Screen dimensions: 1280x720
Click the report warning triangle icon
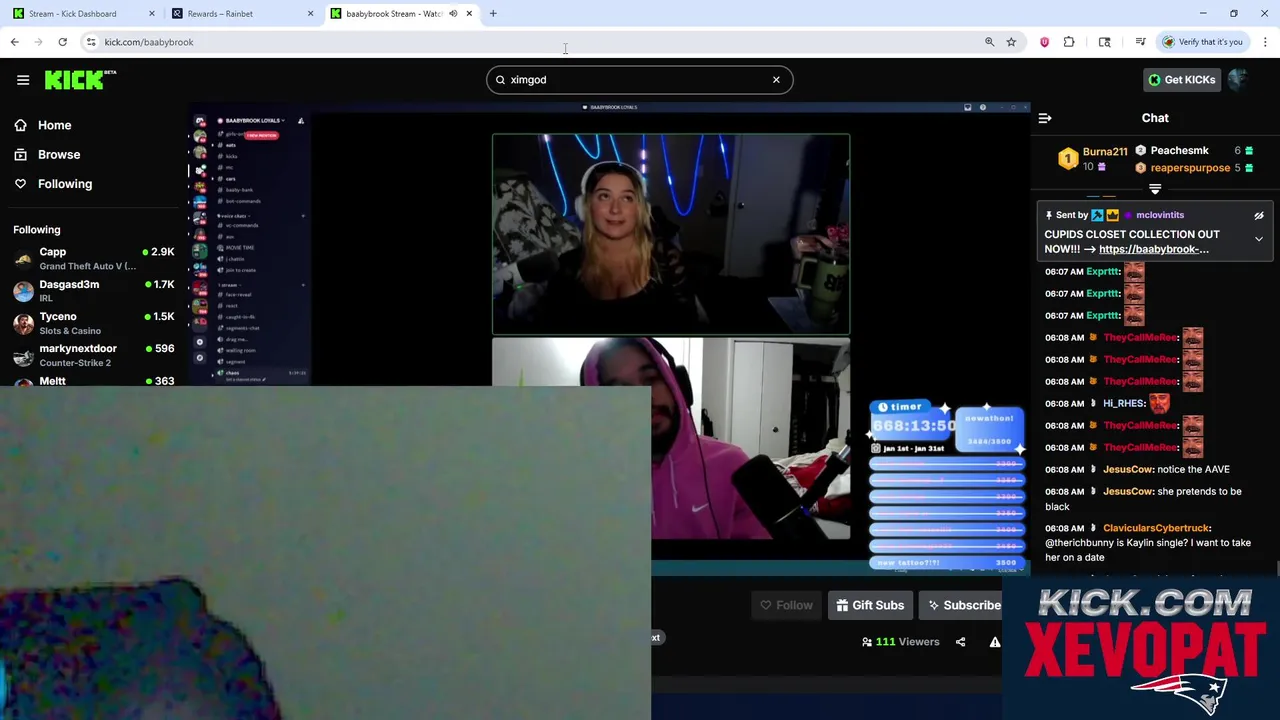(x=995, y=642)
